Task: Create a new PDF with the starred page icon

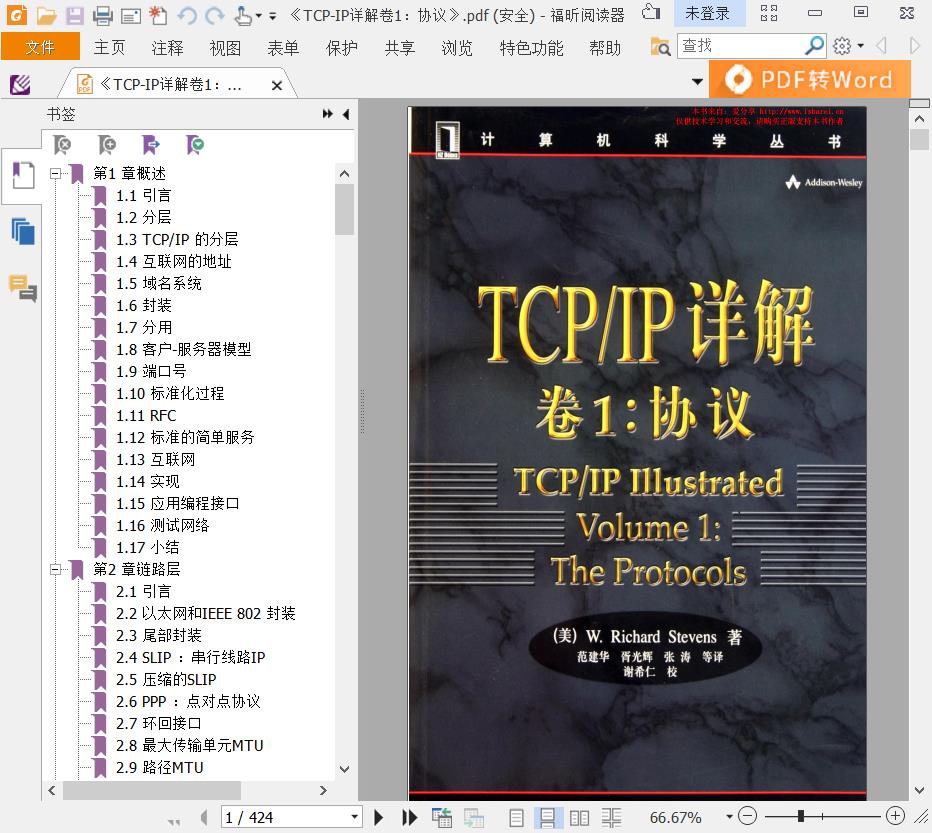Action: tap(158, 15)
